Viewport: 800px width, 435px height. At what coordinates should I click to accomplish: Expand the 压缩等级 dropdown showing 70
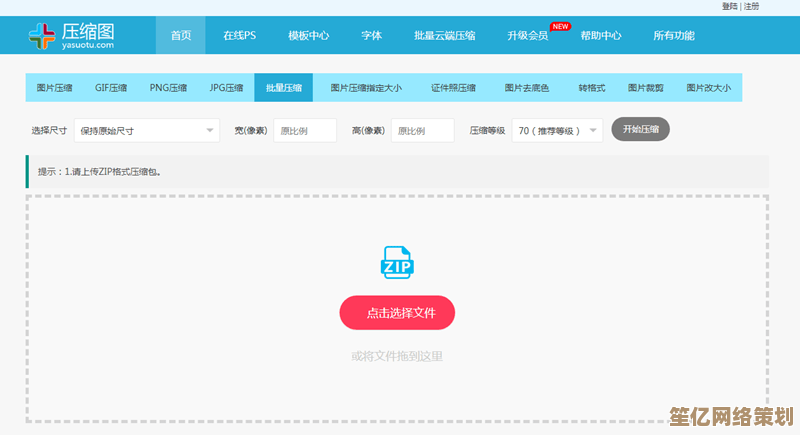pos(557,130)
